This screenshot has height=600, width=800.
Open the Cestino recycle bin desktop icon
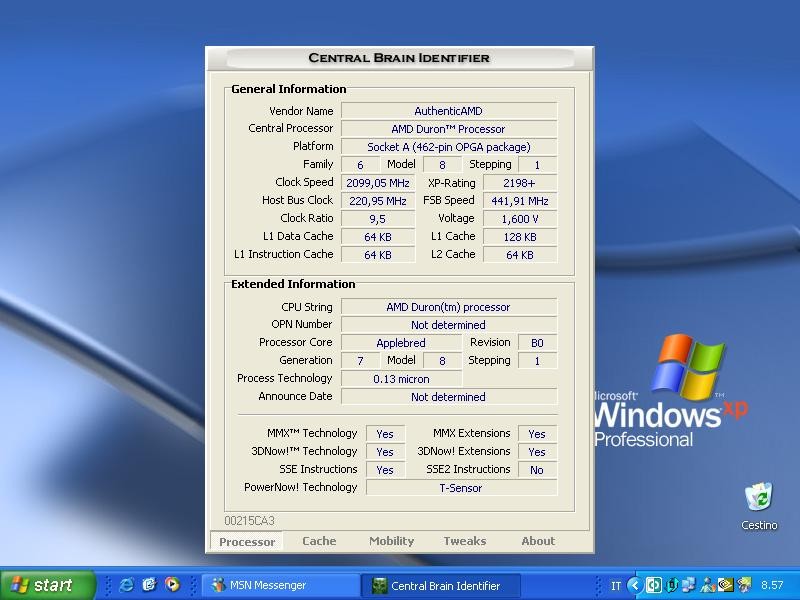click(759, 506)
